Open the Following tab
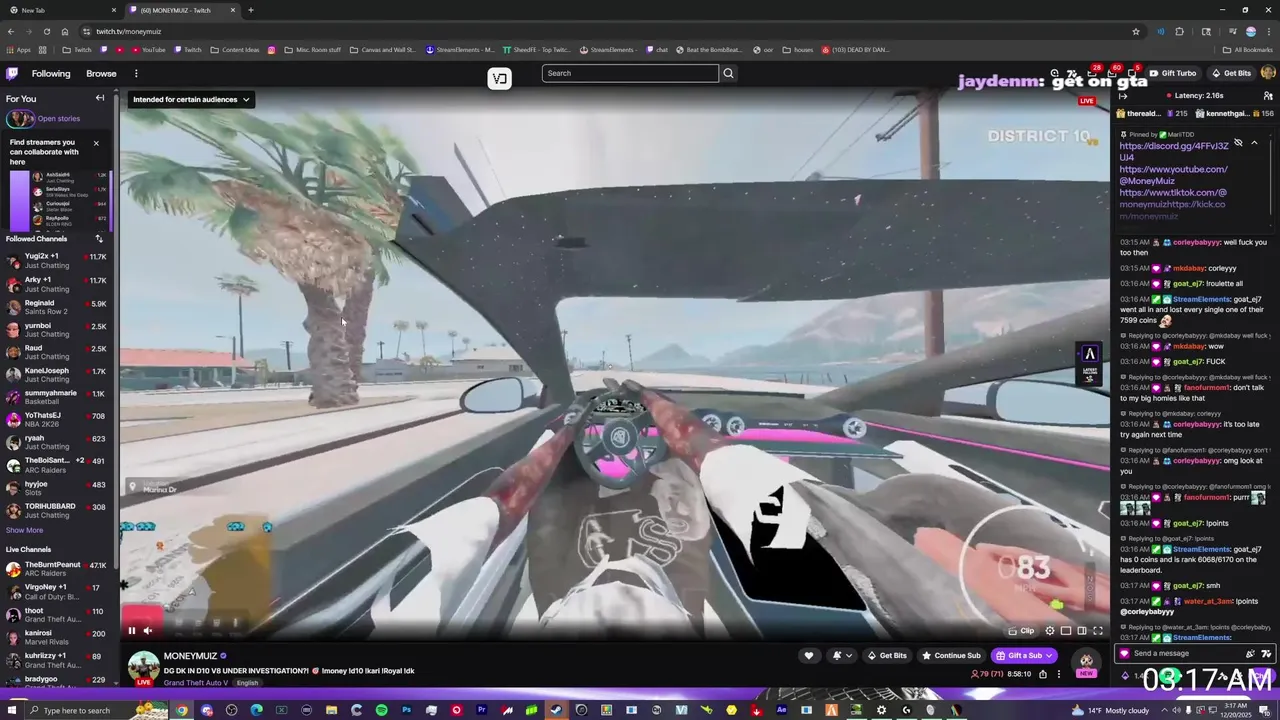1280x720 pixels. click(51, 73)
